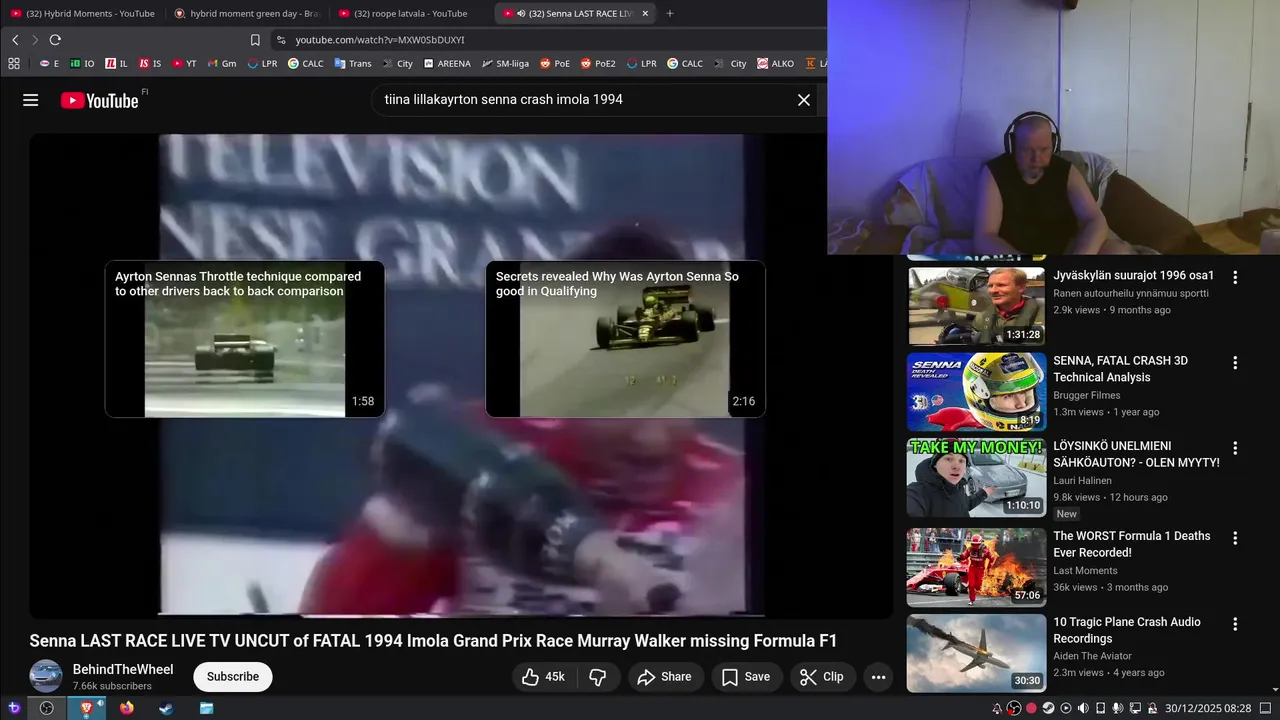Open the YT bookmark
The image size is (1280, 720).
pos(184,63)
